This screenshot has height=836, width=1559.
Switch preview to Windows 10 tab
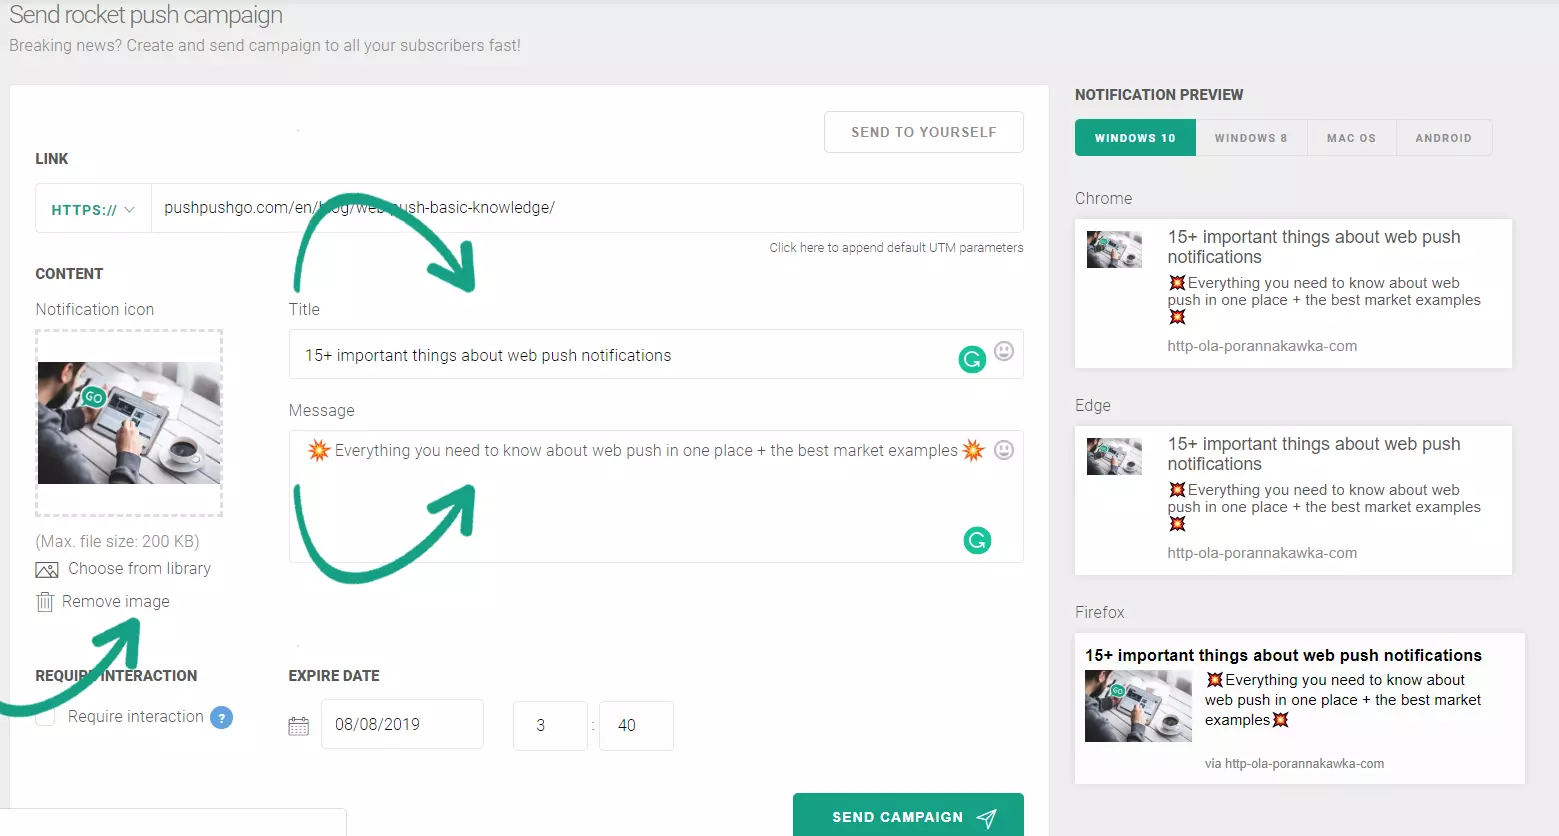pos(1135,138)
